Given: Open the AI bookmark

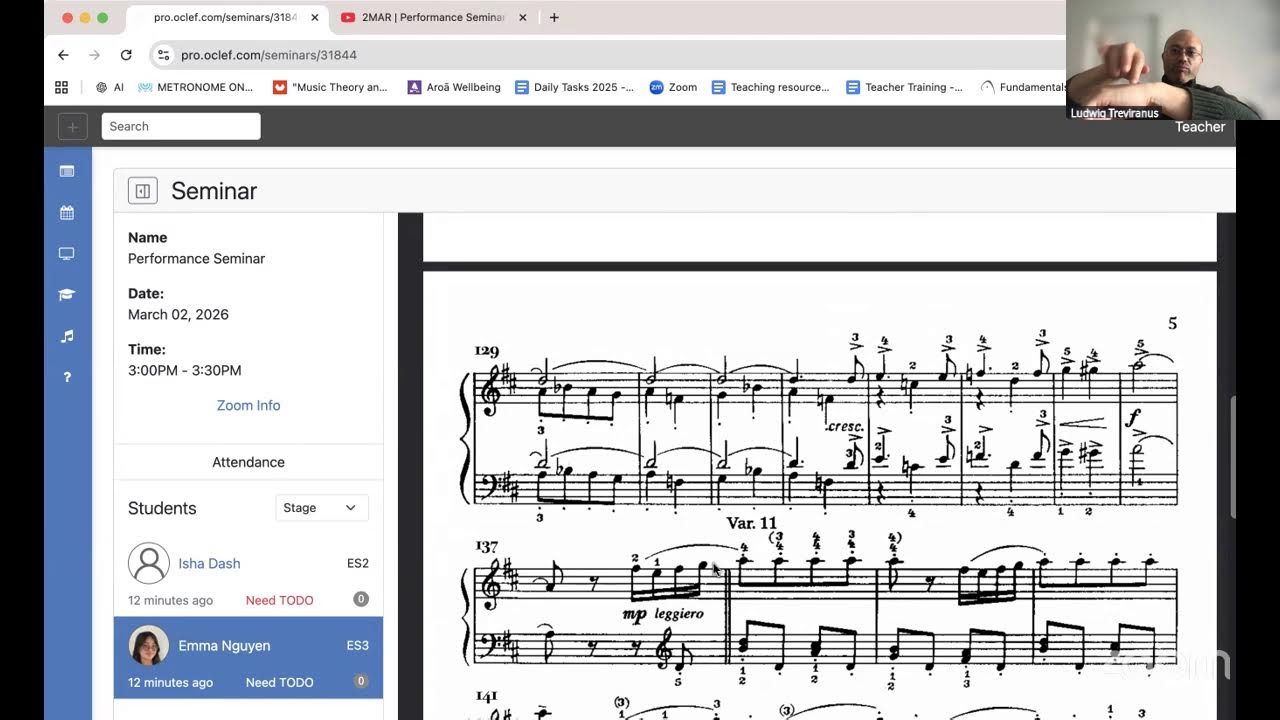Looking at the screenshot, I should coord(110,87).
